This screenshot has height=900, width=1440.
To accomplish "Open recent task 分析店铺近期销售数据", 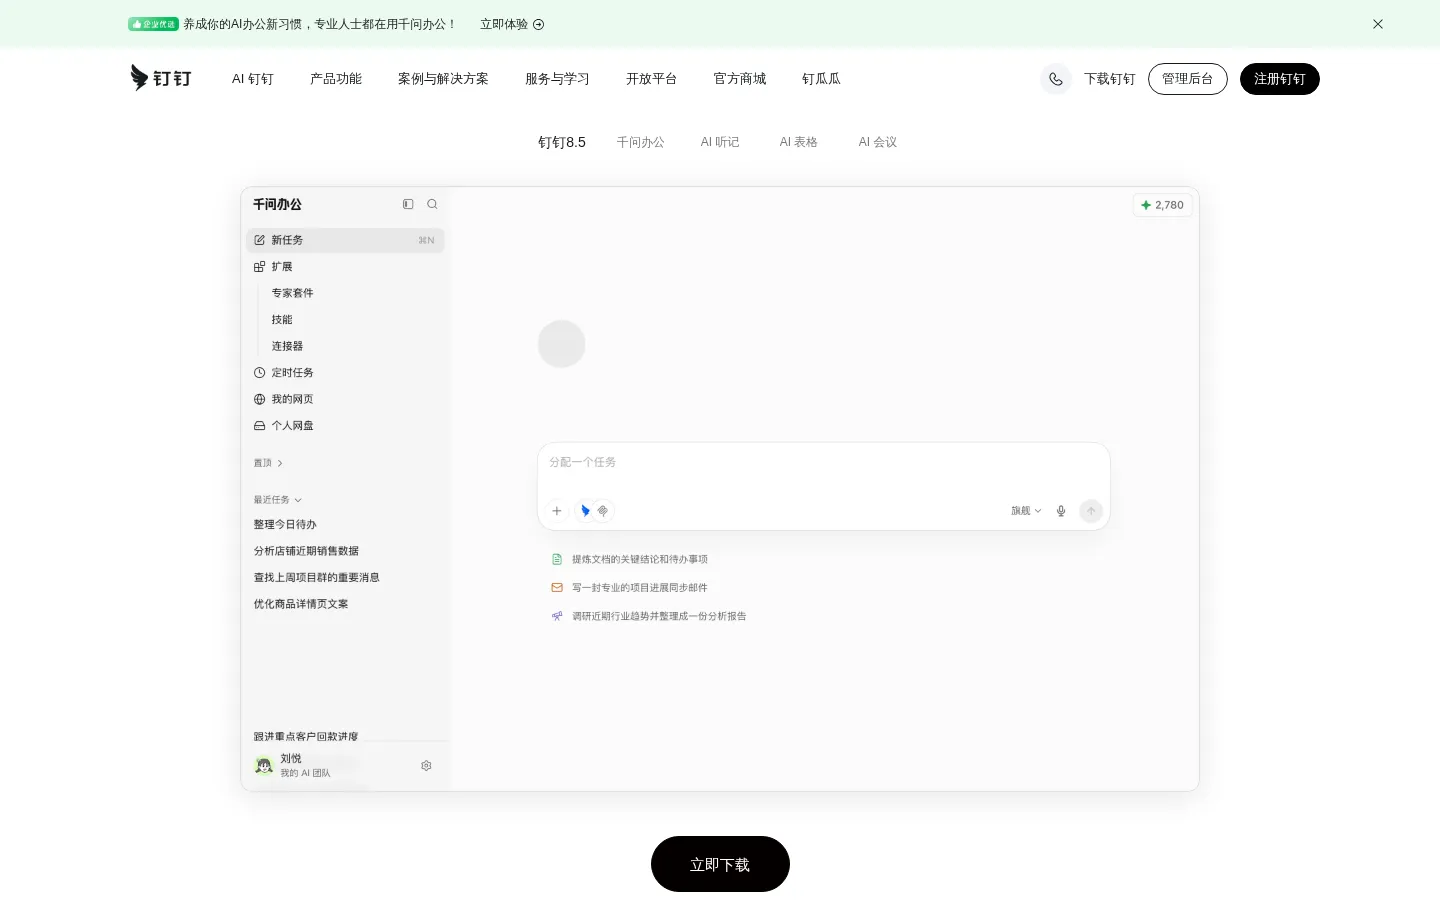I will (x=306, y=551).
